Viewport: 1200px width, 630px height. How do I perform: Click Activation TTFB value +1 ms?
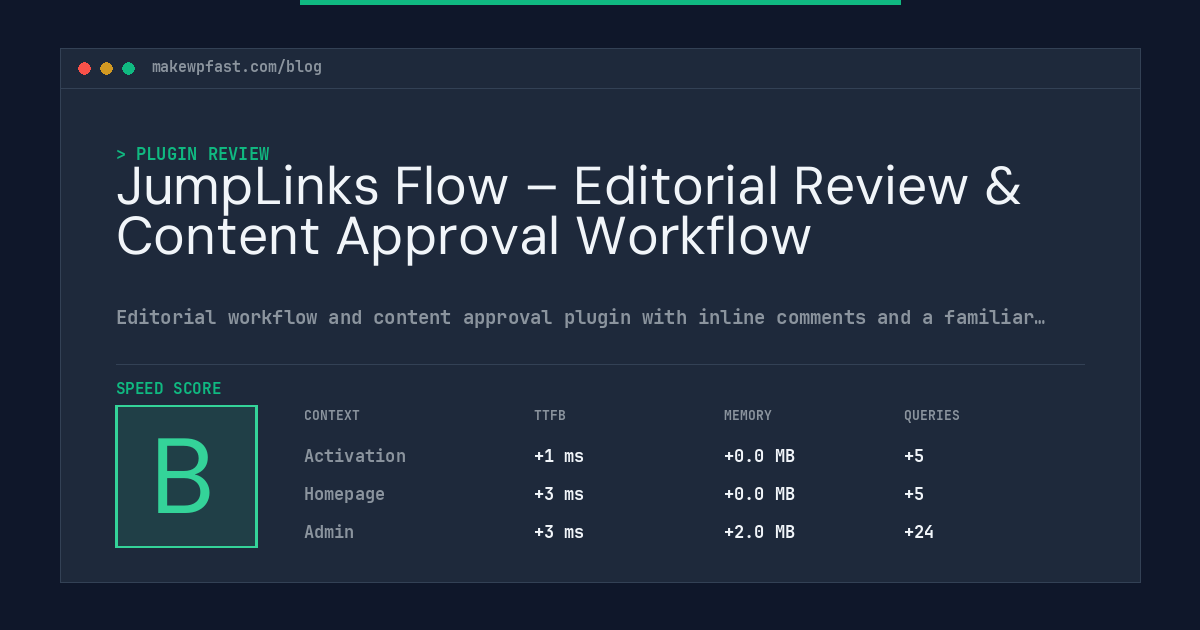pyautogui.click(x=559, y=456)
